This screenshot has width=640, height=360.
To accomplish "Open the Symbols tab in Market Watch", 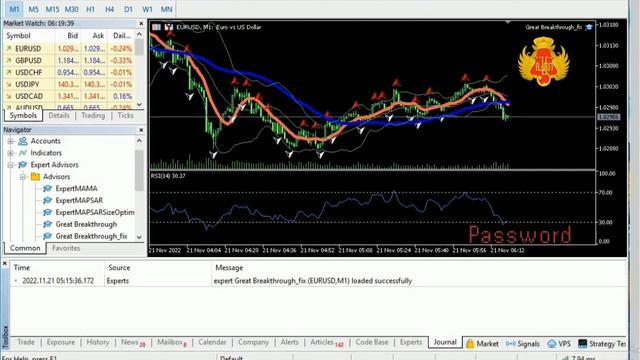I will pos(23,116).
